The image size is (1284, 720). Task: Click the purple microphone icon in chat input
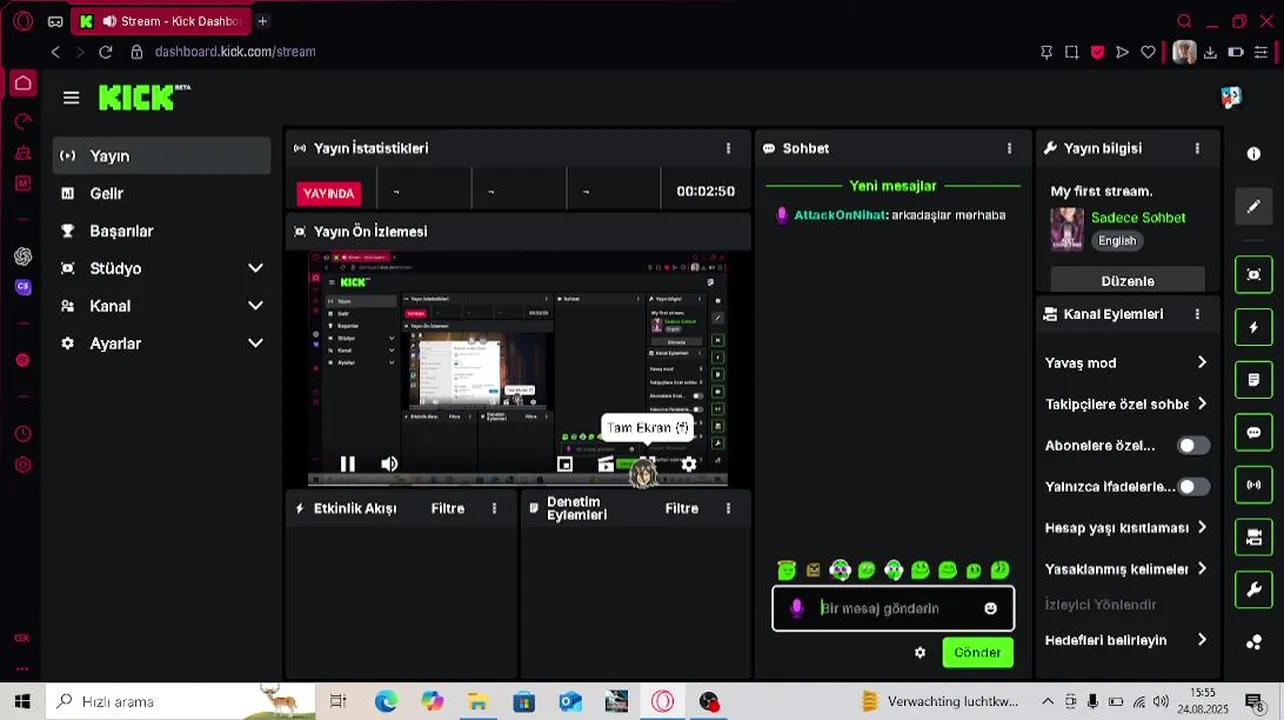pos(797,608)
